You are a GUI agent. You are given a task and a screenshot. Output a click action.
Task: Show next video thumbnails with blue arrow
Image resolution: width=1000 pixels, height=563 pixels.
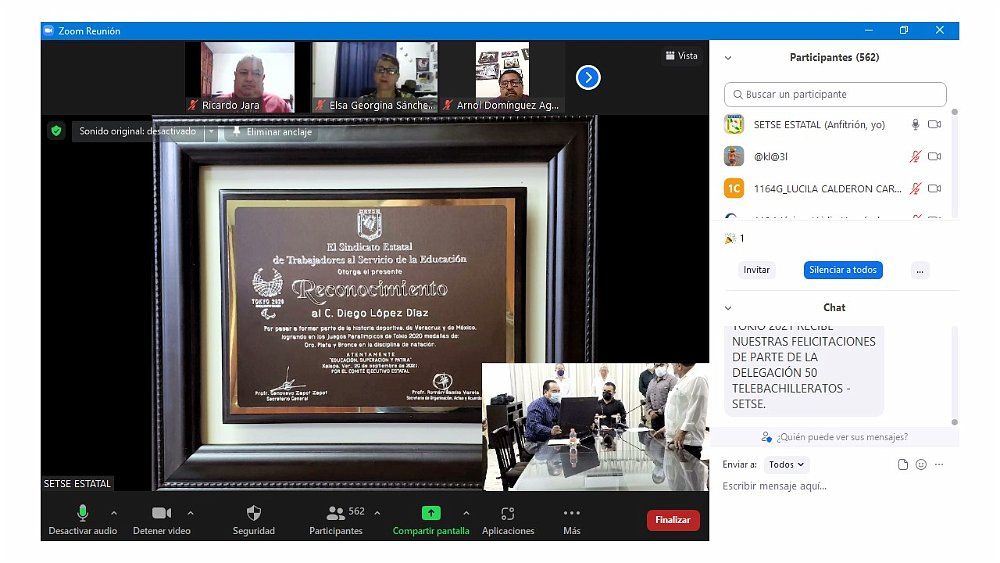588,77
